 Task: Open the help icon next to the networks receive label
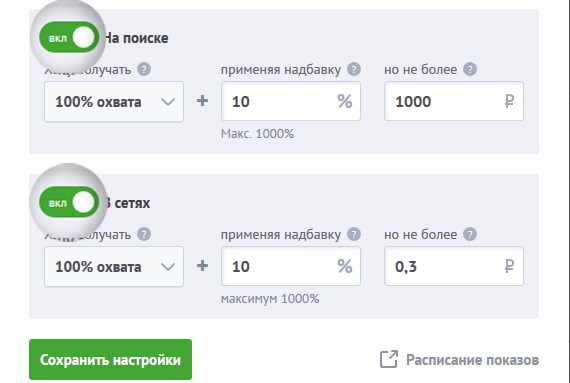[144, 234]
